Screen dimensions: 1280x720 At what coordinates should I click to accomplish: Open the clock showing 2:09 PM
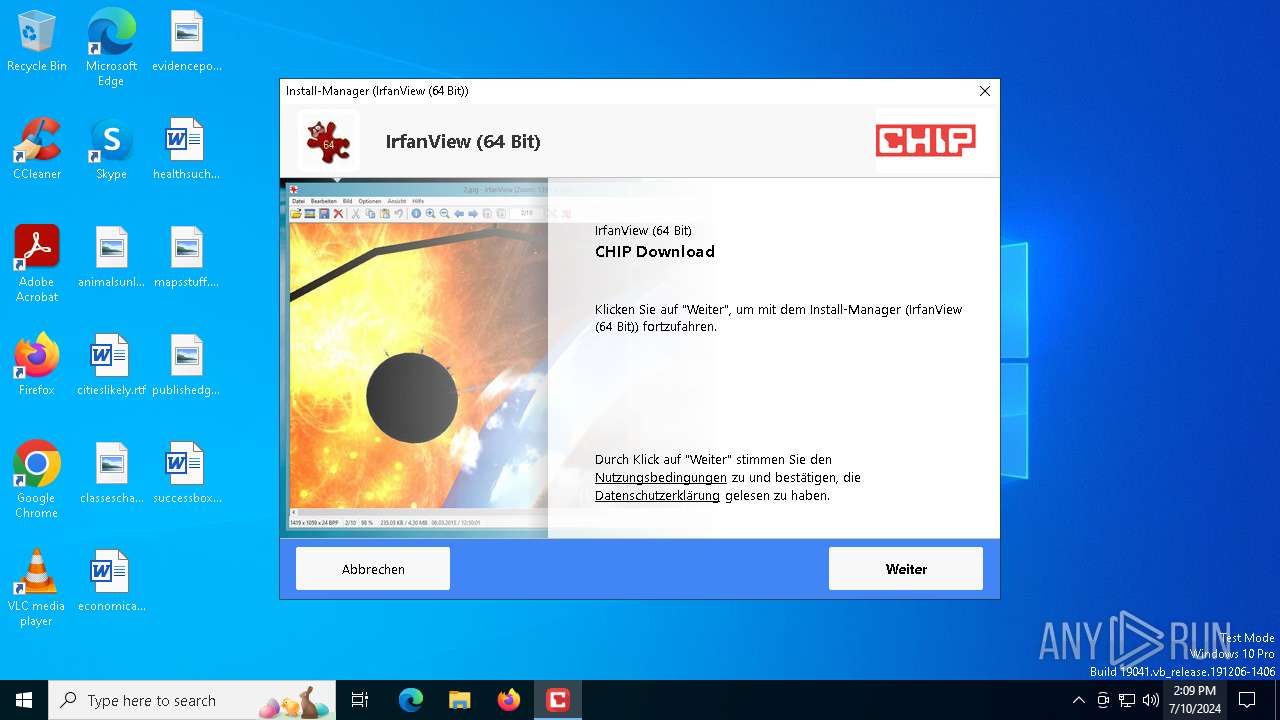(x=1195, y=700)
